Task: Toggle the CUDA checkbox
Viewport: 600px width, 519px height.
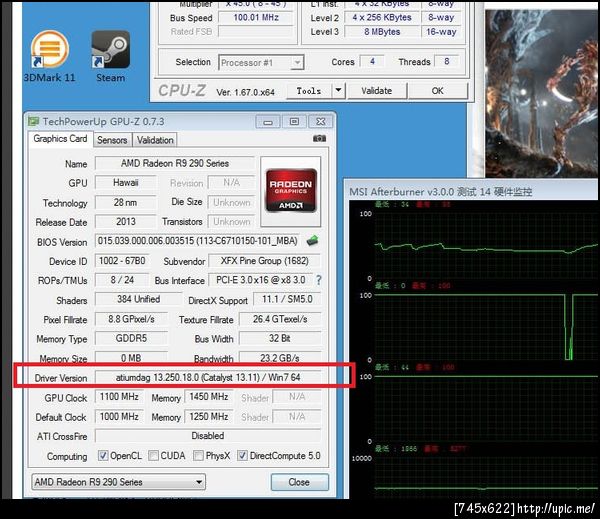Action: pos(153,455)
